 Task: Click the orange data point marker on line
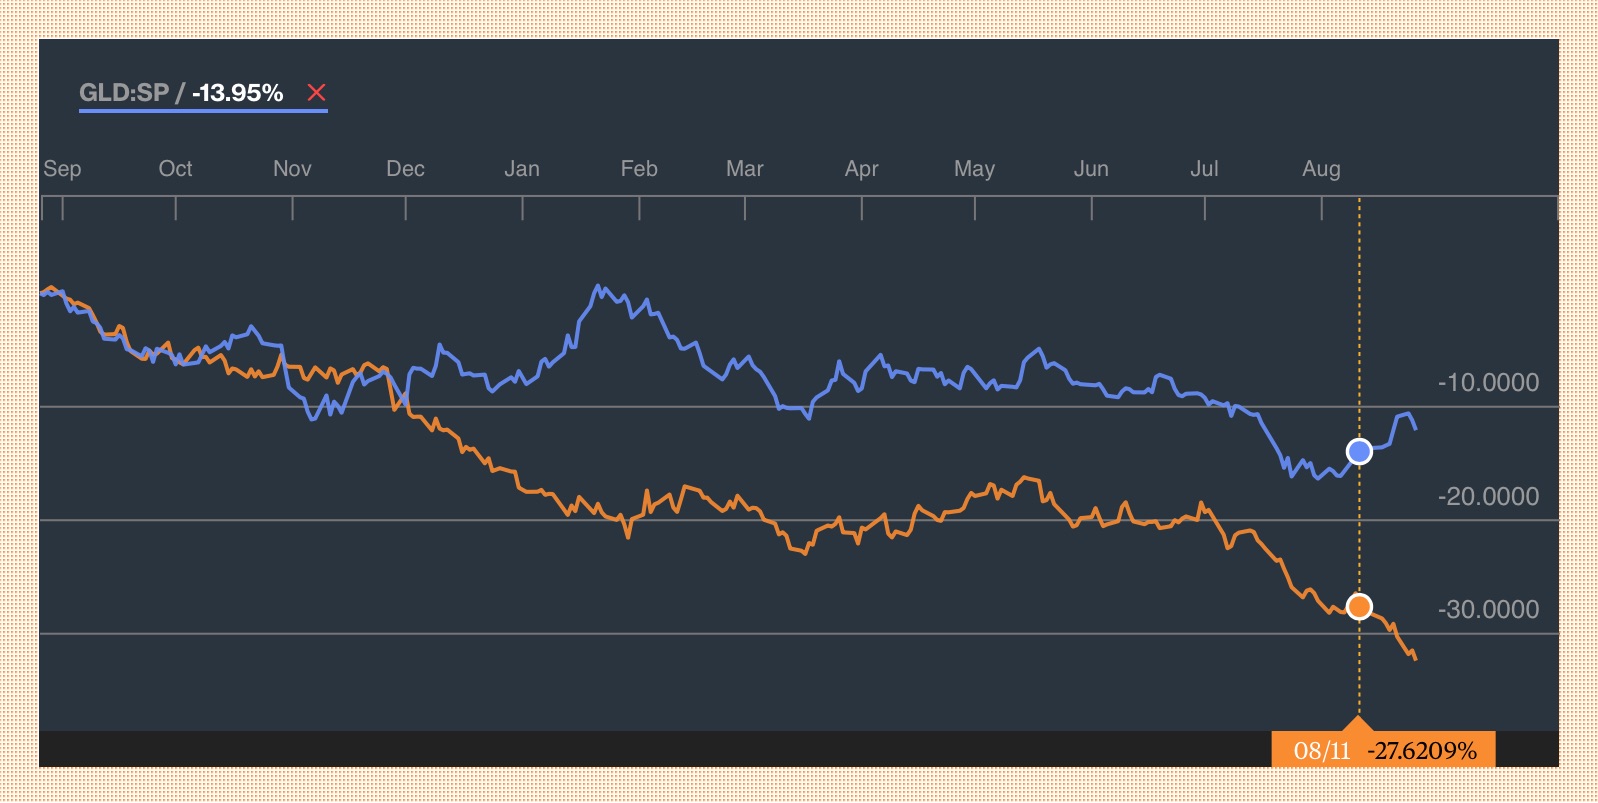(1359, 607)
